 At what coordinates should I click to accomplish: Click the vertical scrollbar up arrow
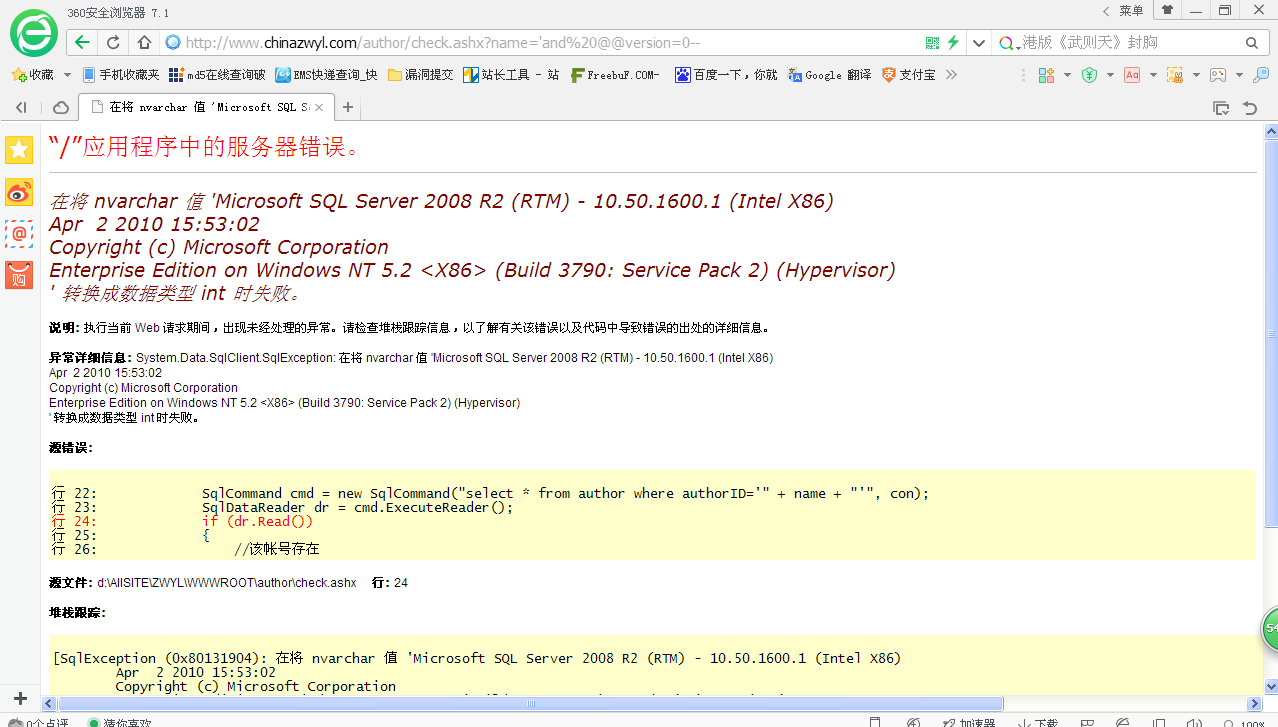click(x=1270, y=131)
